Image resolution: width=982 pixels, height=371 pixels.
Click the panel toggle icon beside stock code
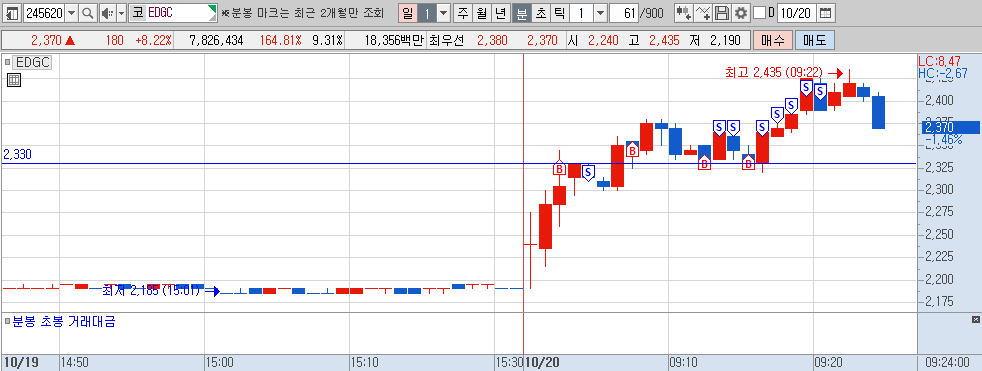click(12, 13)
